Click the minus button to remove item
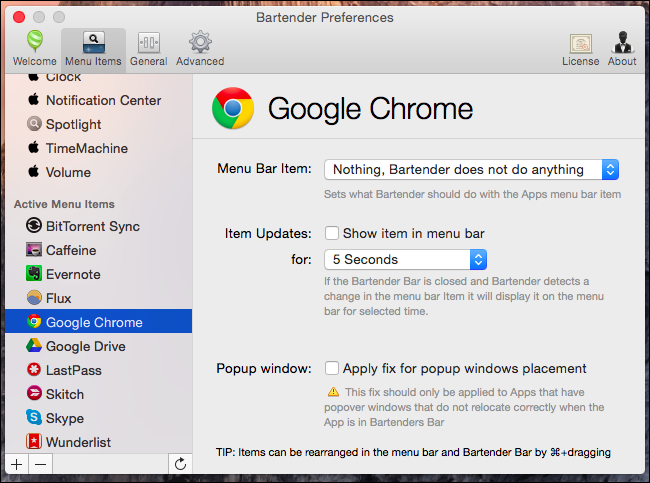650x483 pixels. pyautogui.click(x=40, y=464)
